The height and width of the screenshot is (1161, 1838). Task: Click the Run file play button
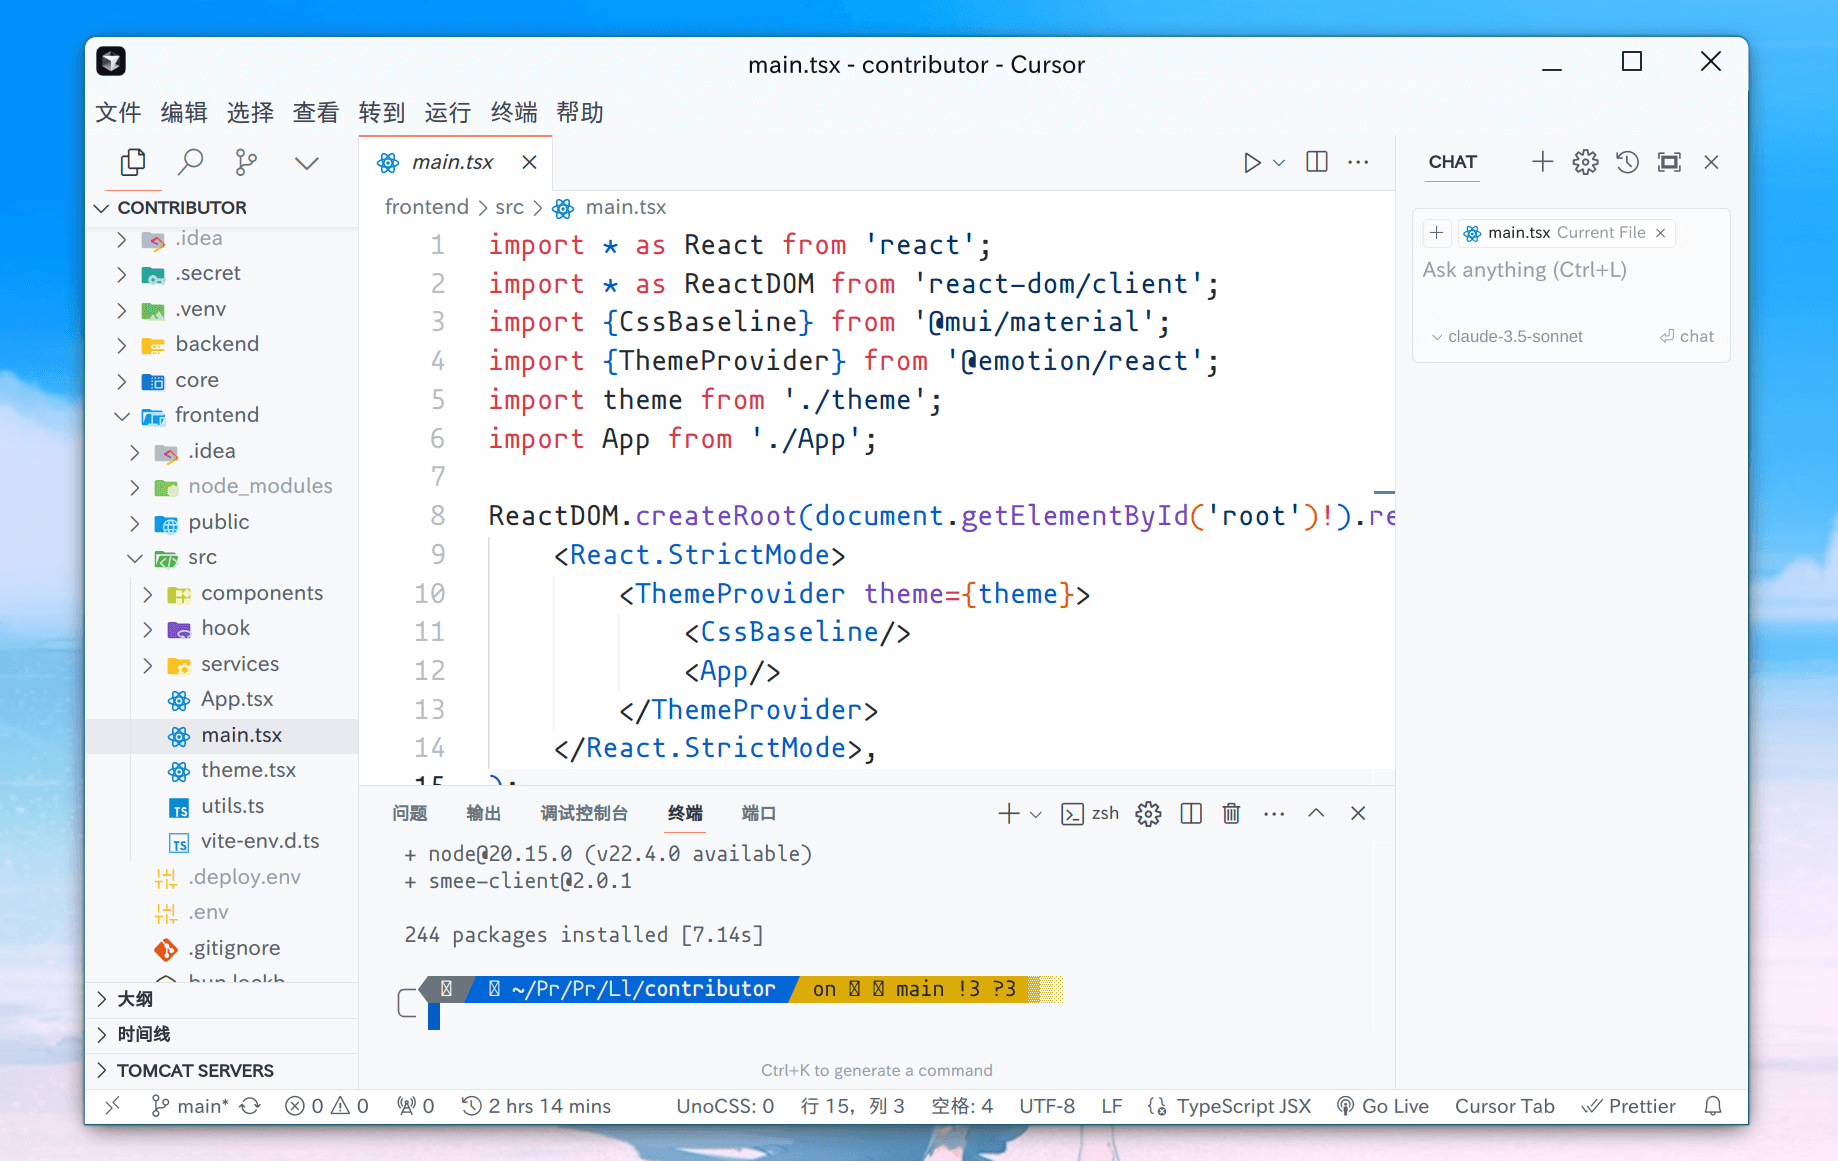tap(1251, 162)
